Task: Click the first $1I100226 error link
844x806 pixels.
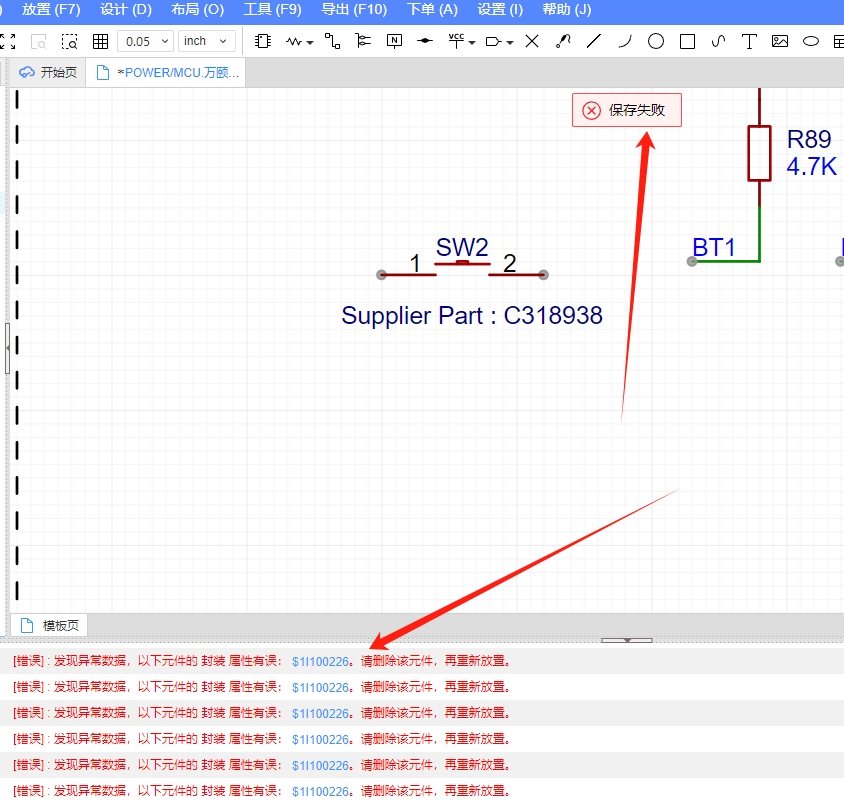Action: pyautogui.click(x=320, y=661)
